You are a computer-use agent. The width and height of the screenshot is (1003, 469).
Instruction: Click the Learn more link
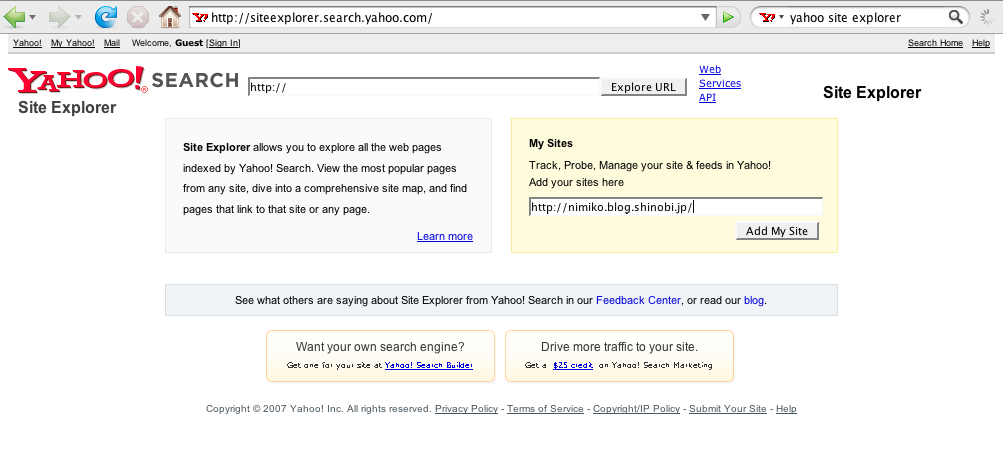point(445,236)
